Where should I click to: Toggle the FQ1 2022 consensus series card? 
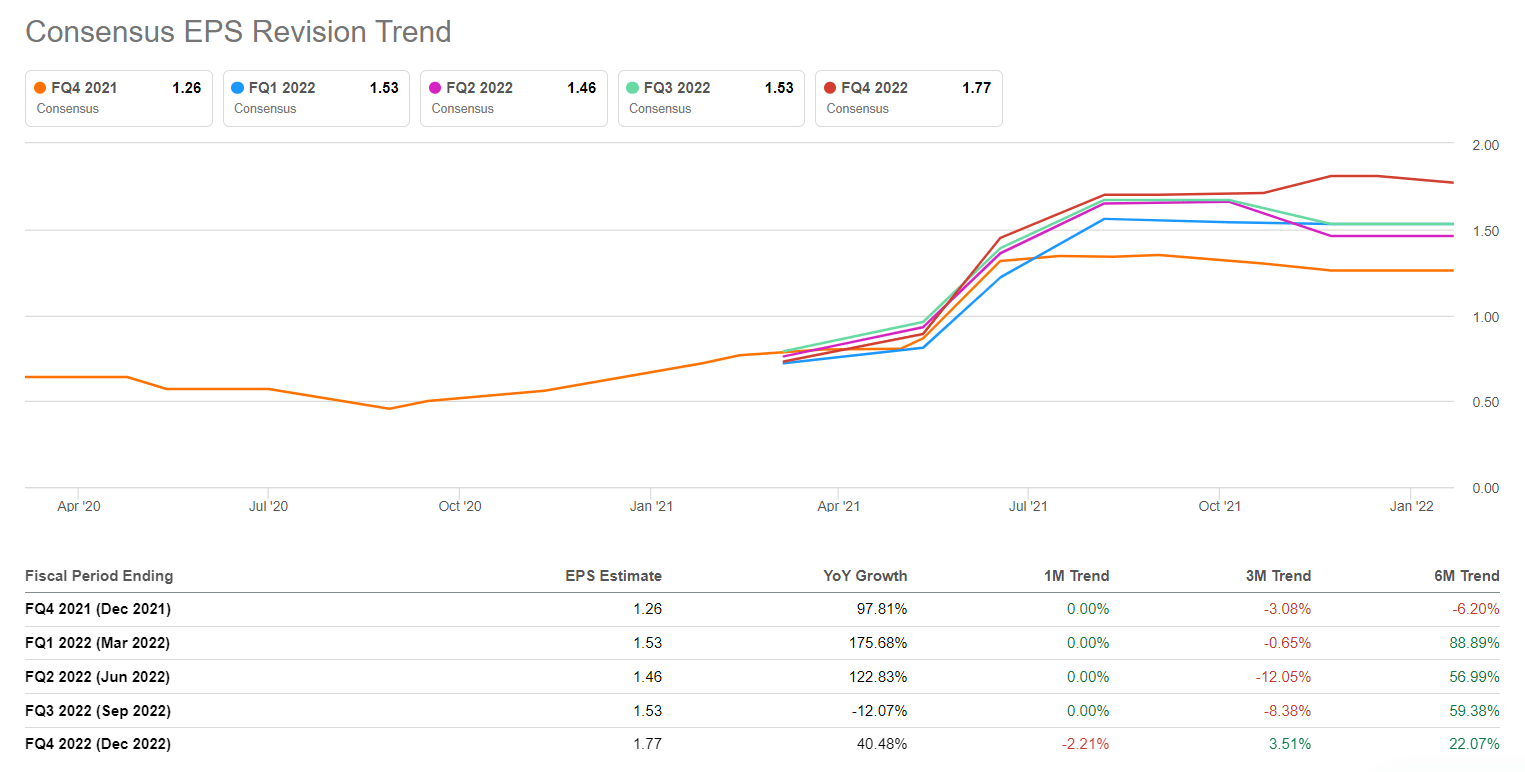316,98
